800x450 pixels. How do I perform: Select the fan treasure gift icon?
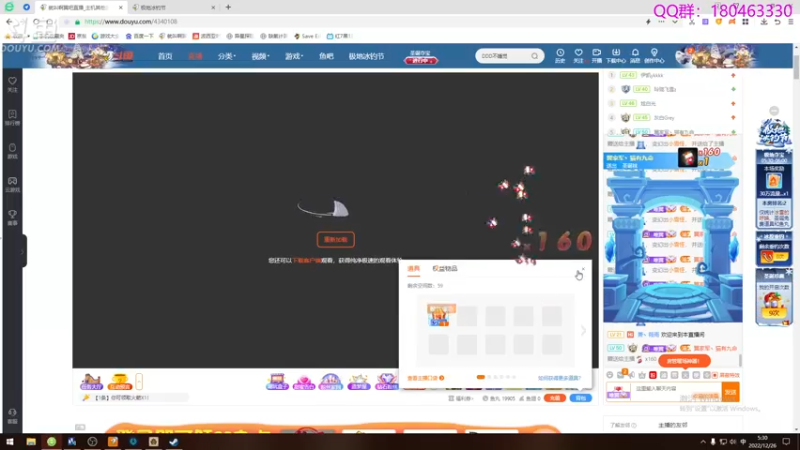(x=331, y=381)
